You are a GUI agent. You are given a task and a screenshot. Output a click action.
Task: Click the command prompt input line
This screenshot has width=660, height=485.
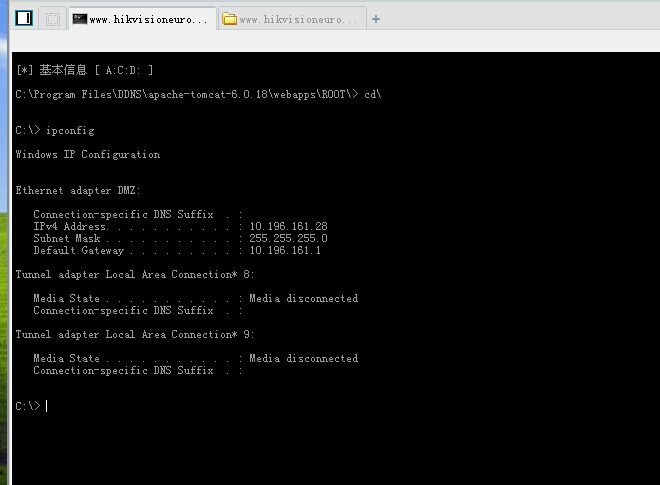click(32, 406)
